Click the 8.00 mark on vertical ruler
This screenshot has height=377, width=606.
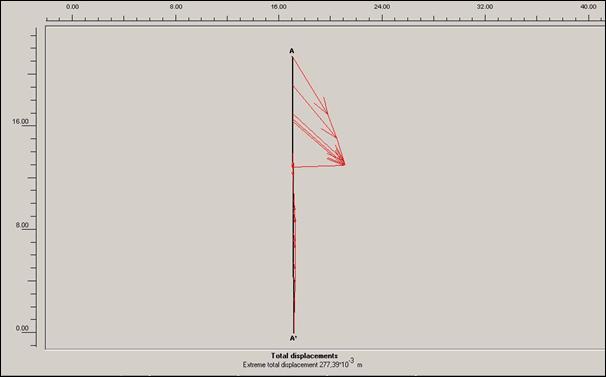(22, 225)
